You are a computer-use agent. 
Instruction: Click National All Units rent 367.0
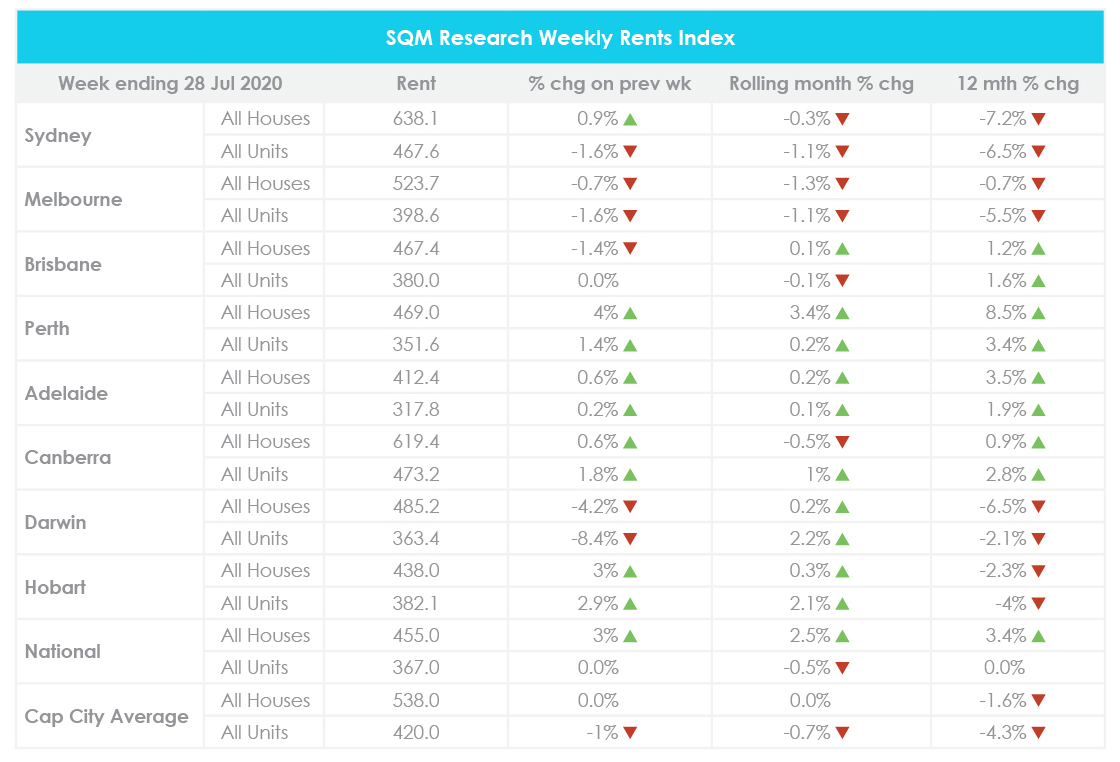coord(416,668)
